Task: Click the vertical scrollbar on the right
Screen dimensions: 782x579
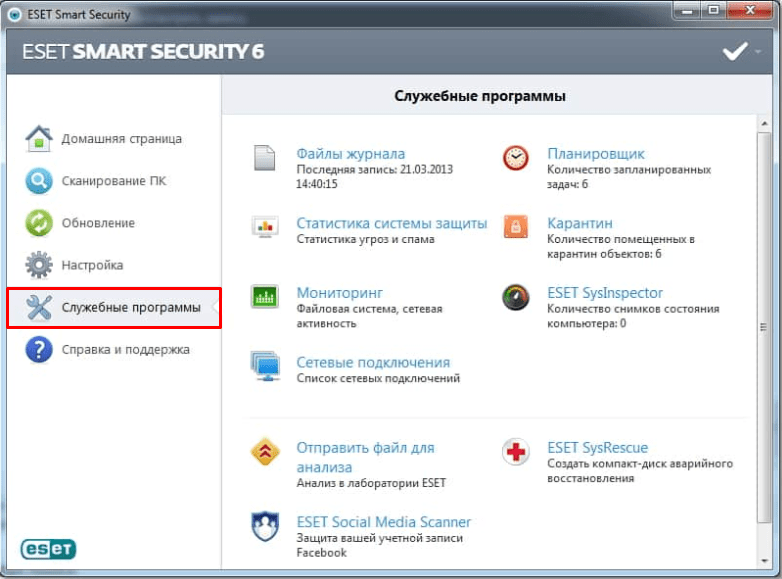Action: click(764, 330)
